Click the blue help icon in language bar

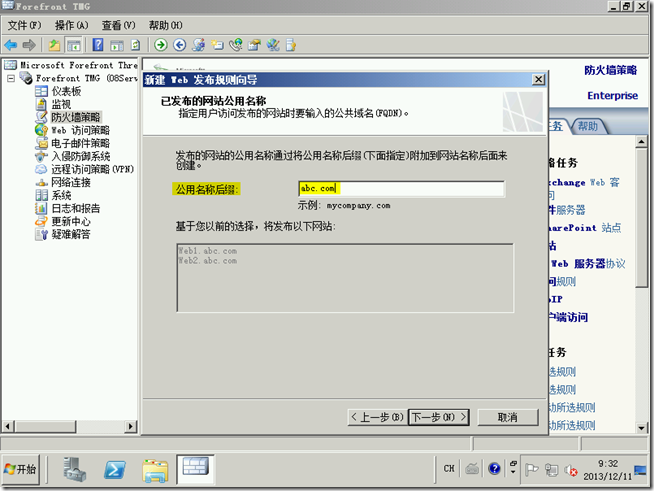[x=494, y=469]
